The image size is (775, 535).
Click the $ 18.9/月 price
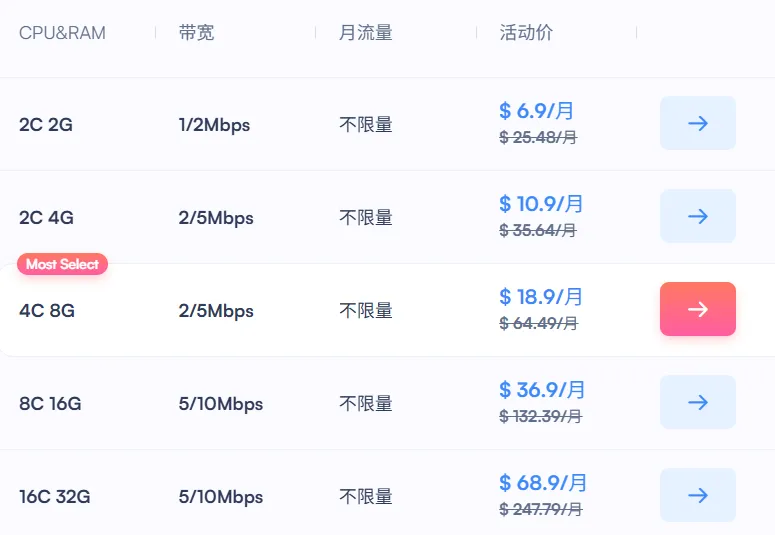(541, 297)
